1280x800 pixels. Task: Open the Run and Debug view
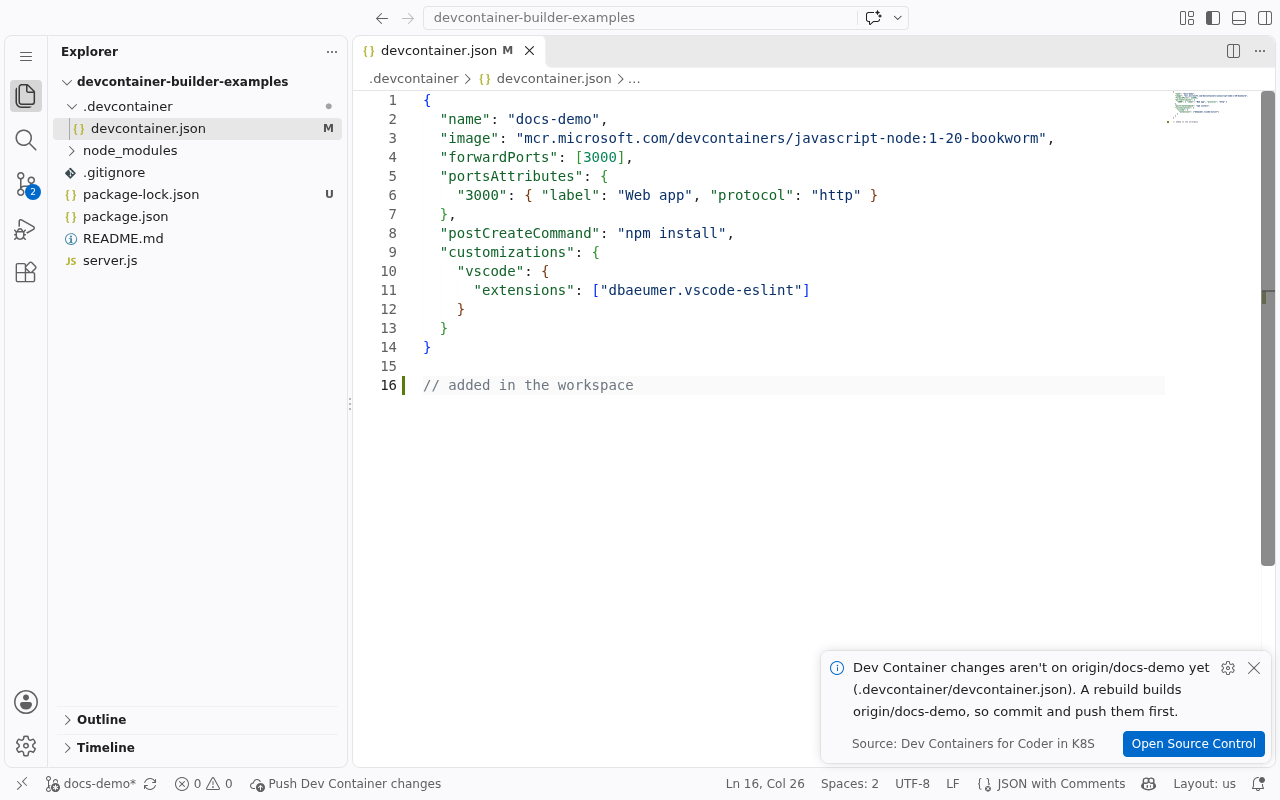26,229
